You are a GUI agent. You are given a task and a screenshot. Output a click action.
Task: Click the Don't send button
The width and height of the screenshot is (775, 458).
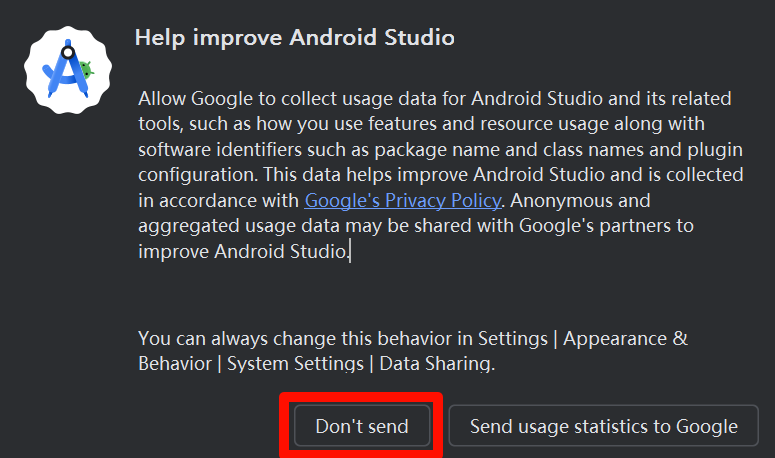(x=362, y=426)
